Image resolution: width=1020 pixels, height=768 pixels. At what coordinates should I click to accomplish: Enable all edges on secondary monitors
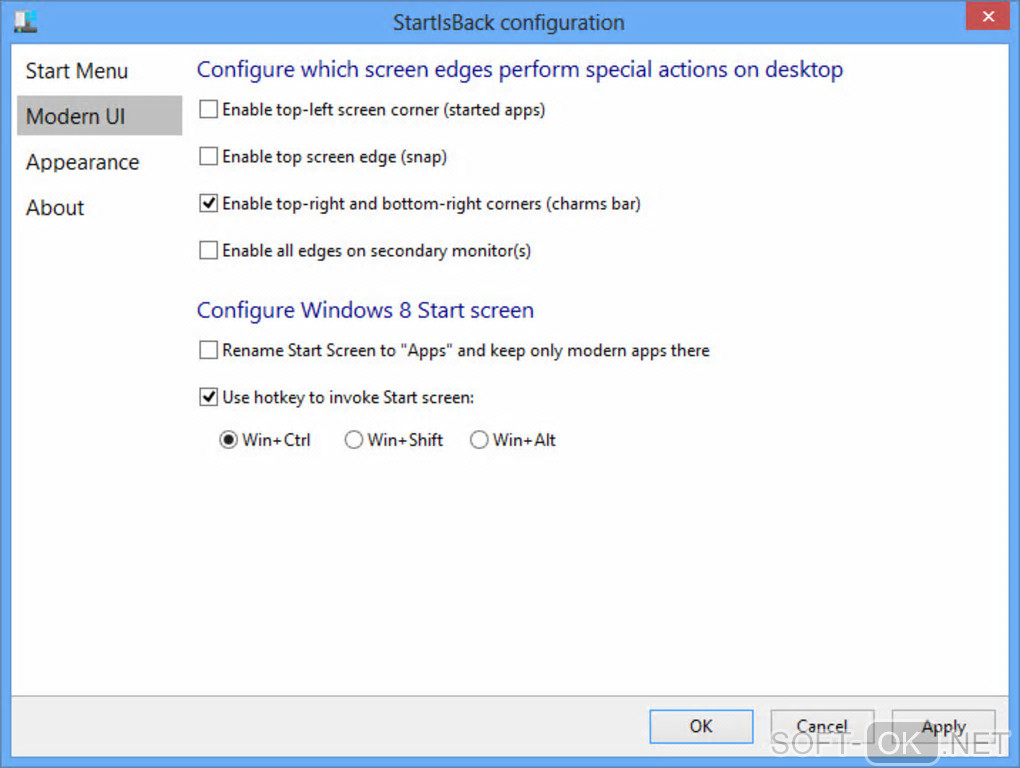(x=208, y=250)
